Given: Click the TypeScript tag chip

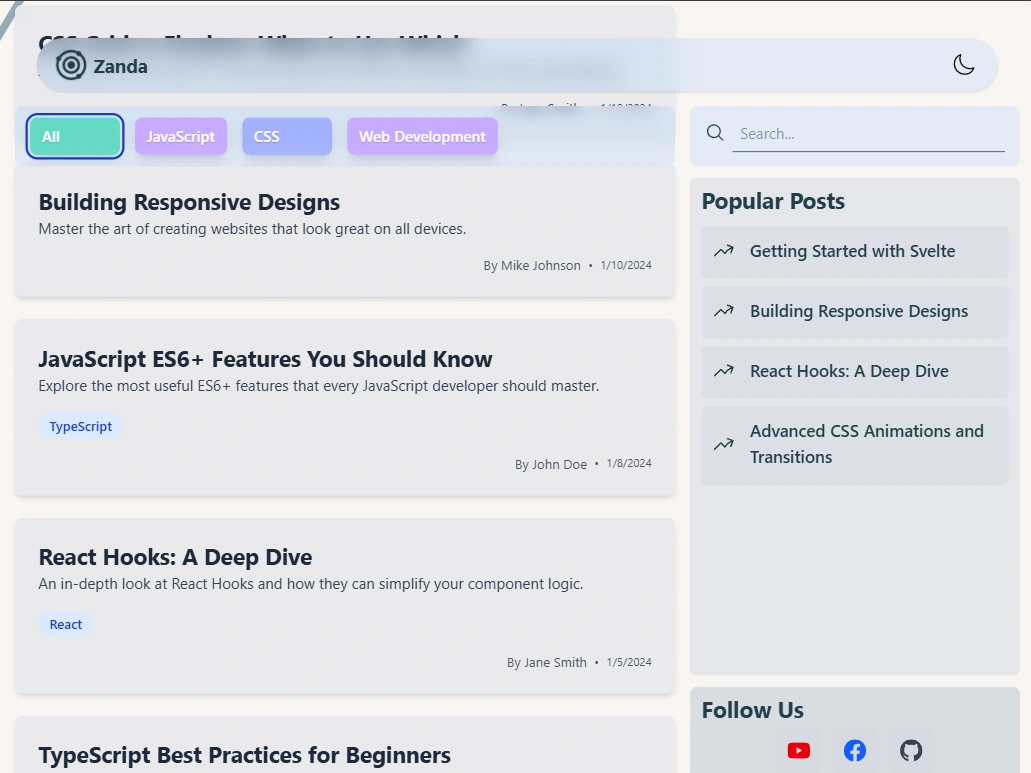Looking at the screenshot, I should 81,426.
